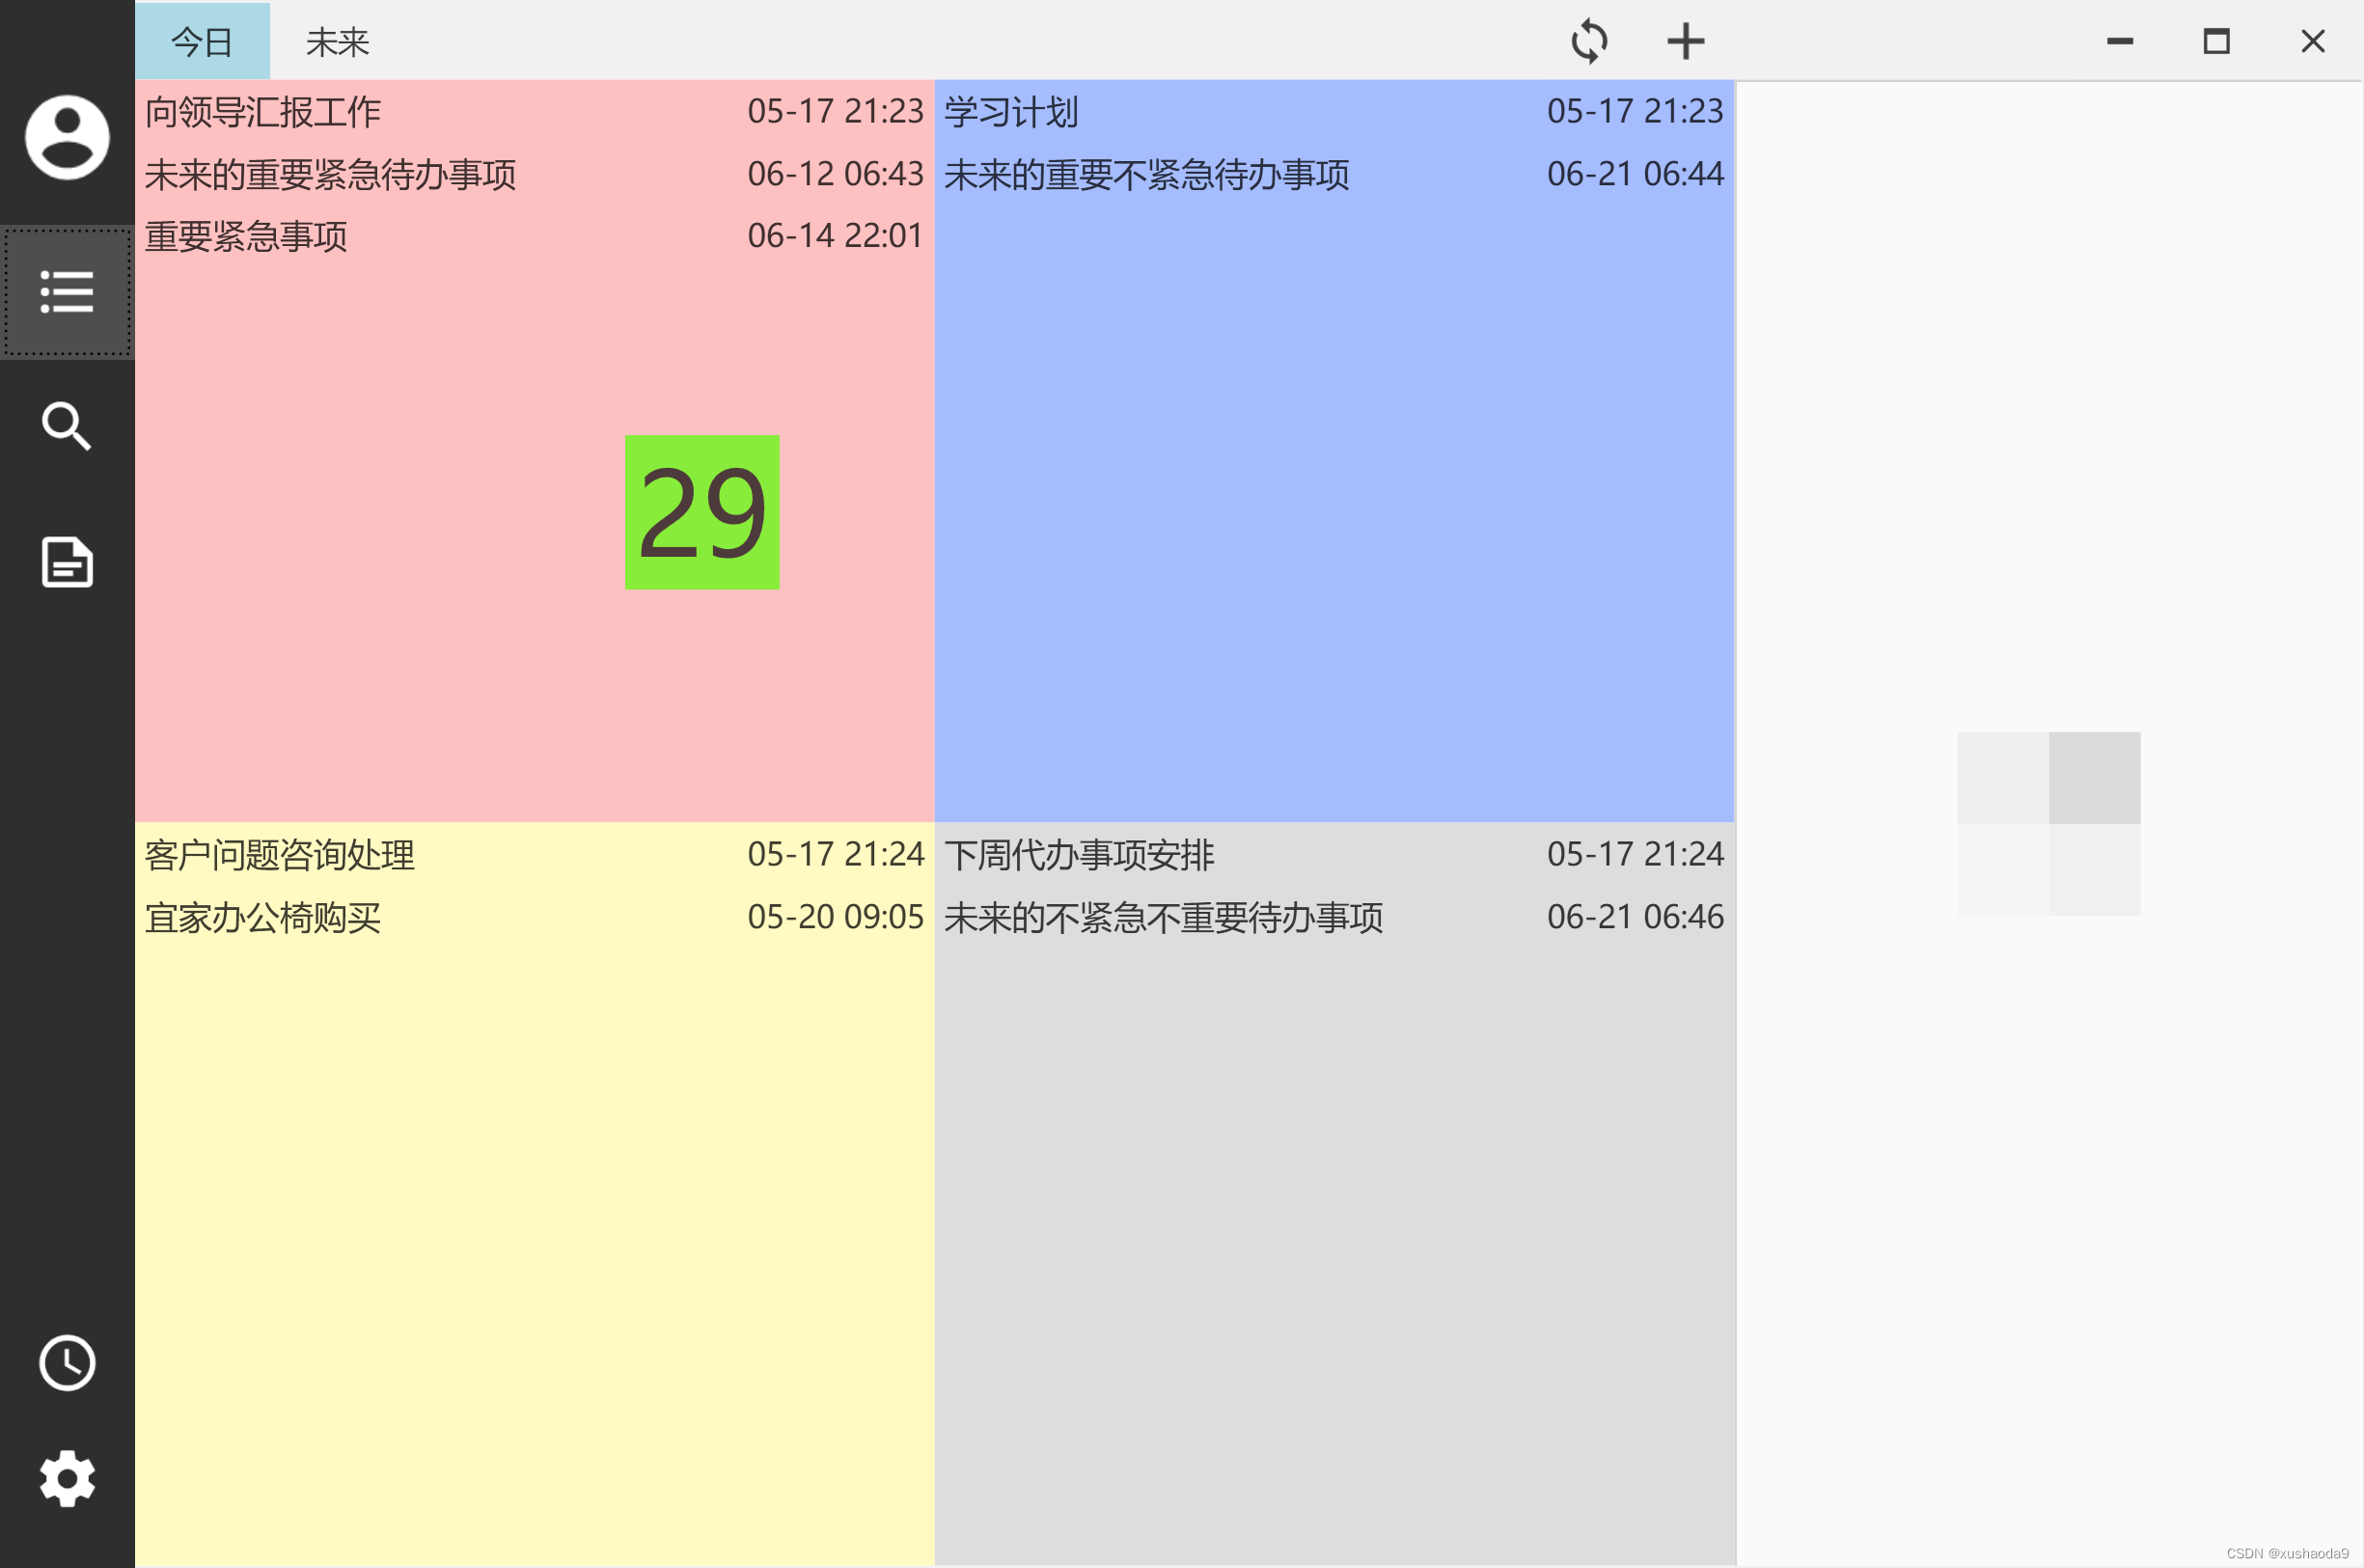Add a new task with plus icon
The image size is (2364, 1568).
click(1685, 42)
